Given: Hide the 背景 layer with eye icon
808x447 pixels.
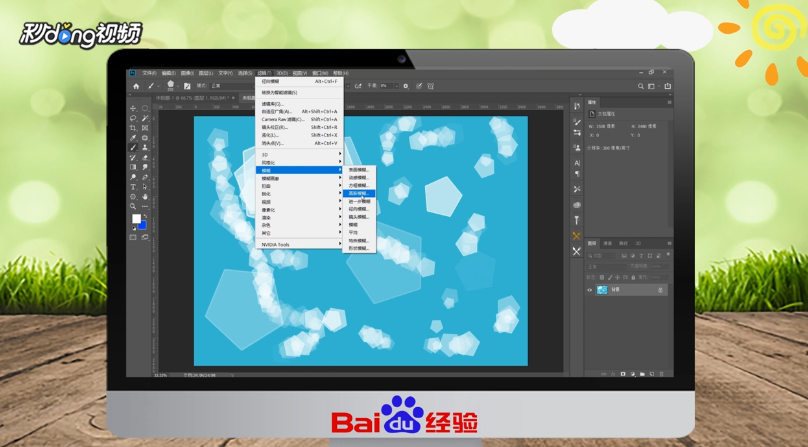Looking at the screenshot, I should (x=590, y=290).
